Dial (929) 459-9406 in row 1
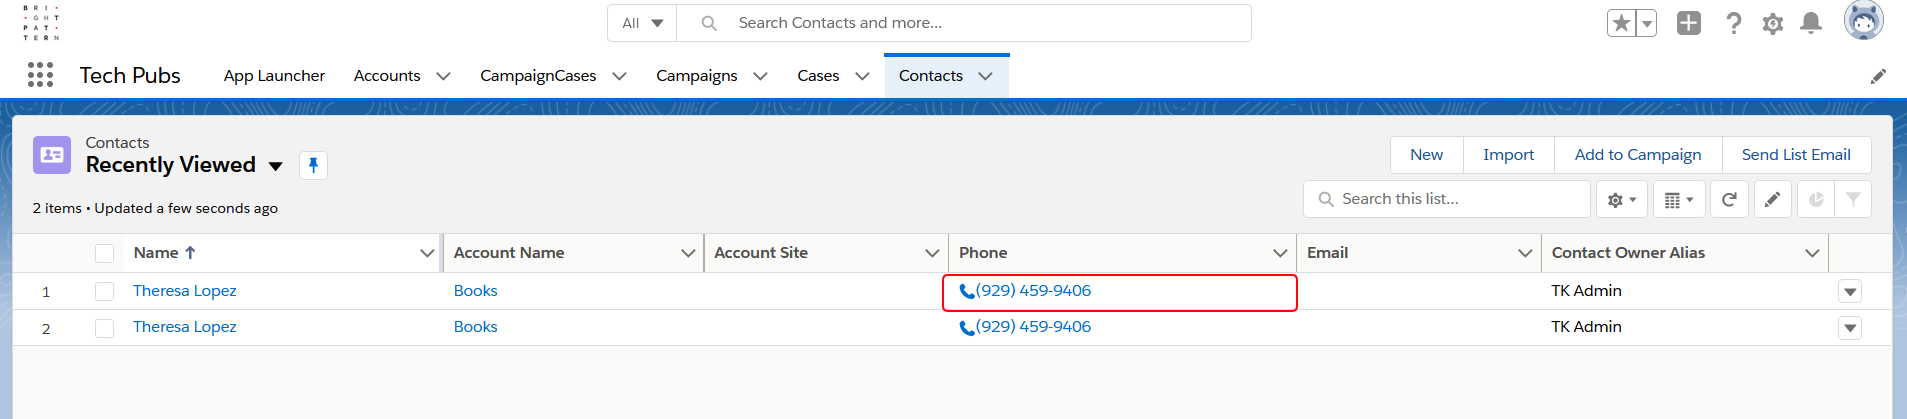 pos(1025,291)
